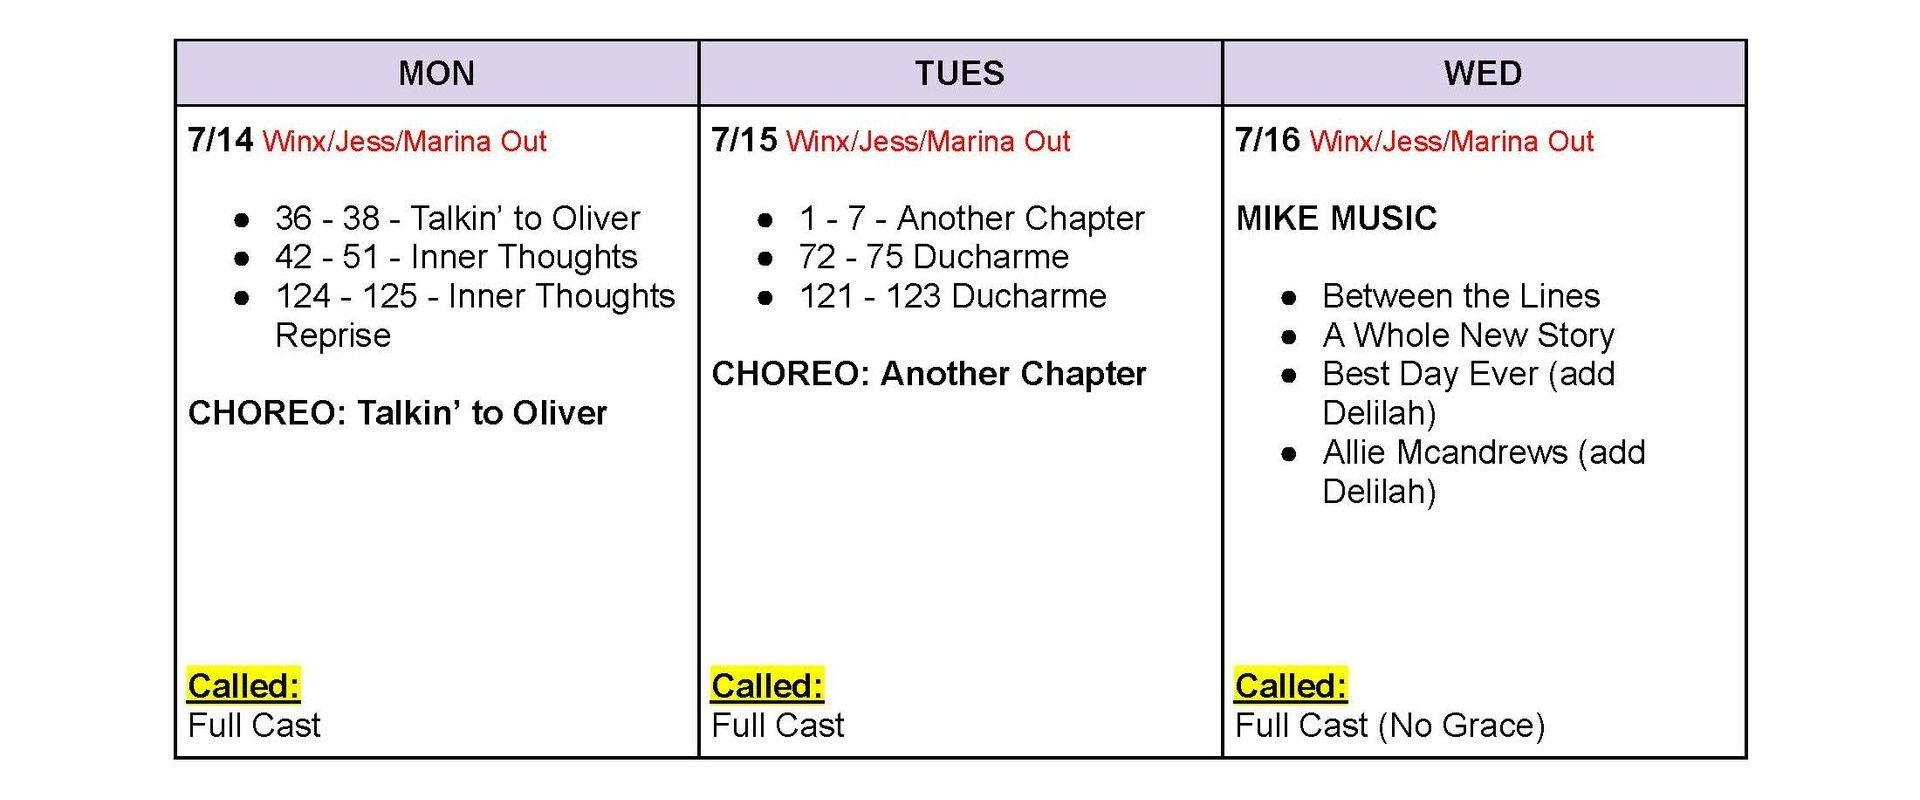The height and width of the screenshot is (800, 1920).
Task: Click '124 - 125 - Inner Thoughts Reprise' item
Action: (x=475, y=315)
